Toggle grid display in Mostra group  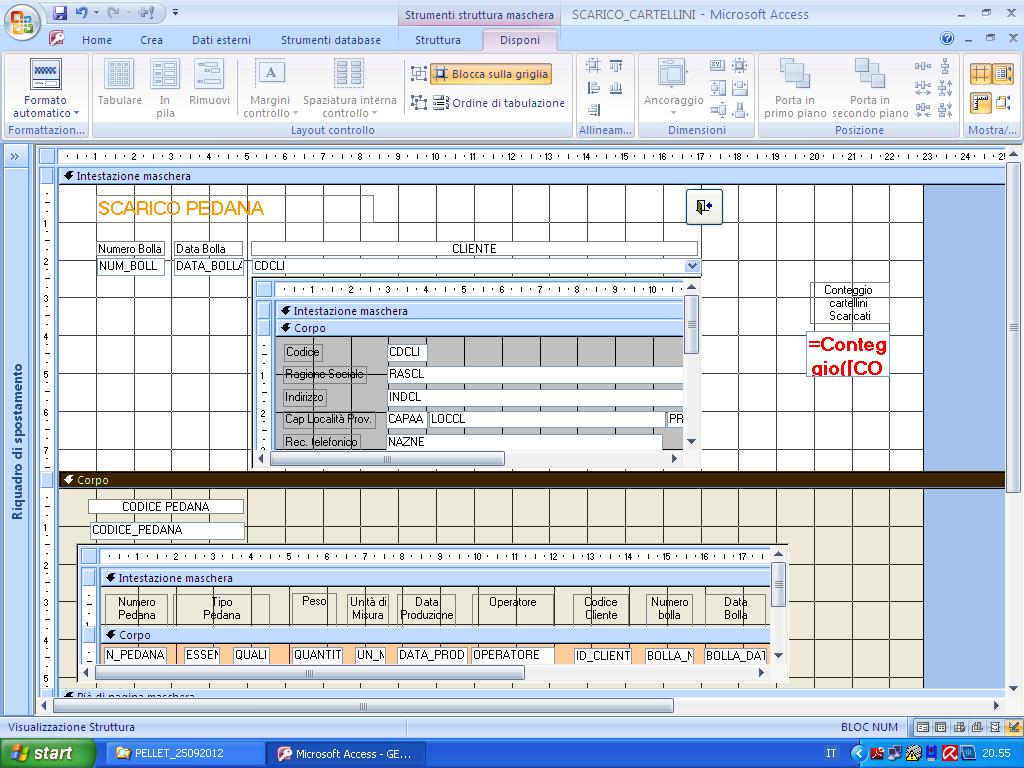(x=980, y=73)
